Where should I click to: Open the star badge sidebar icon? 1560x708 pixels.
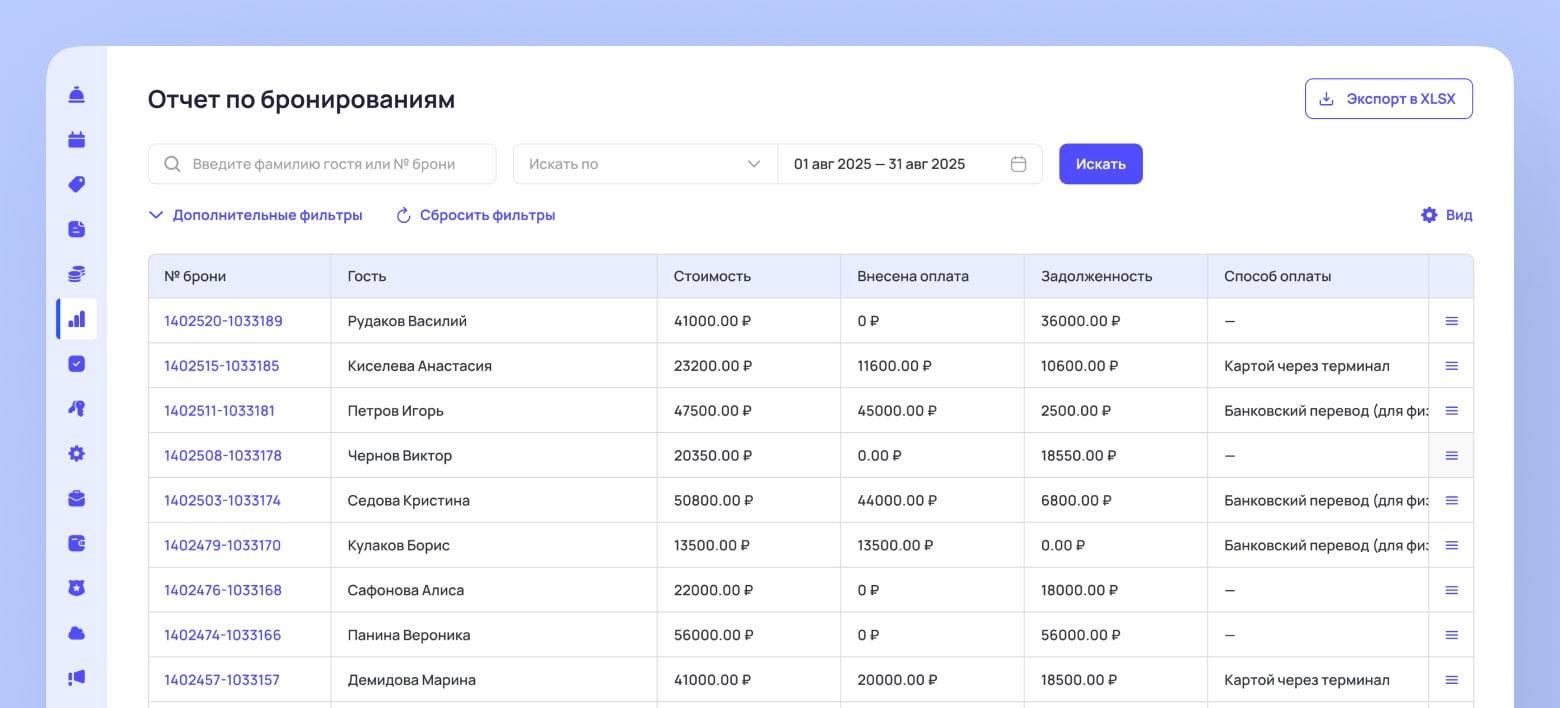coord(76,588)
